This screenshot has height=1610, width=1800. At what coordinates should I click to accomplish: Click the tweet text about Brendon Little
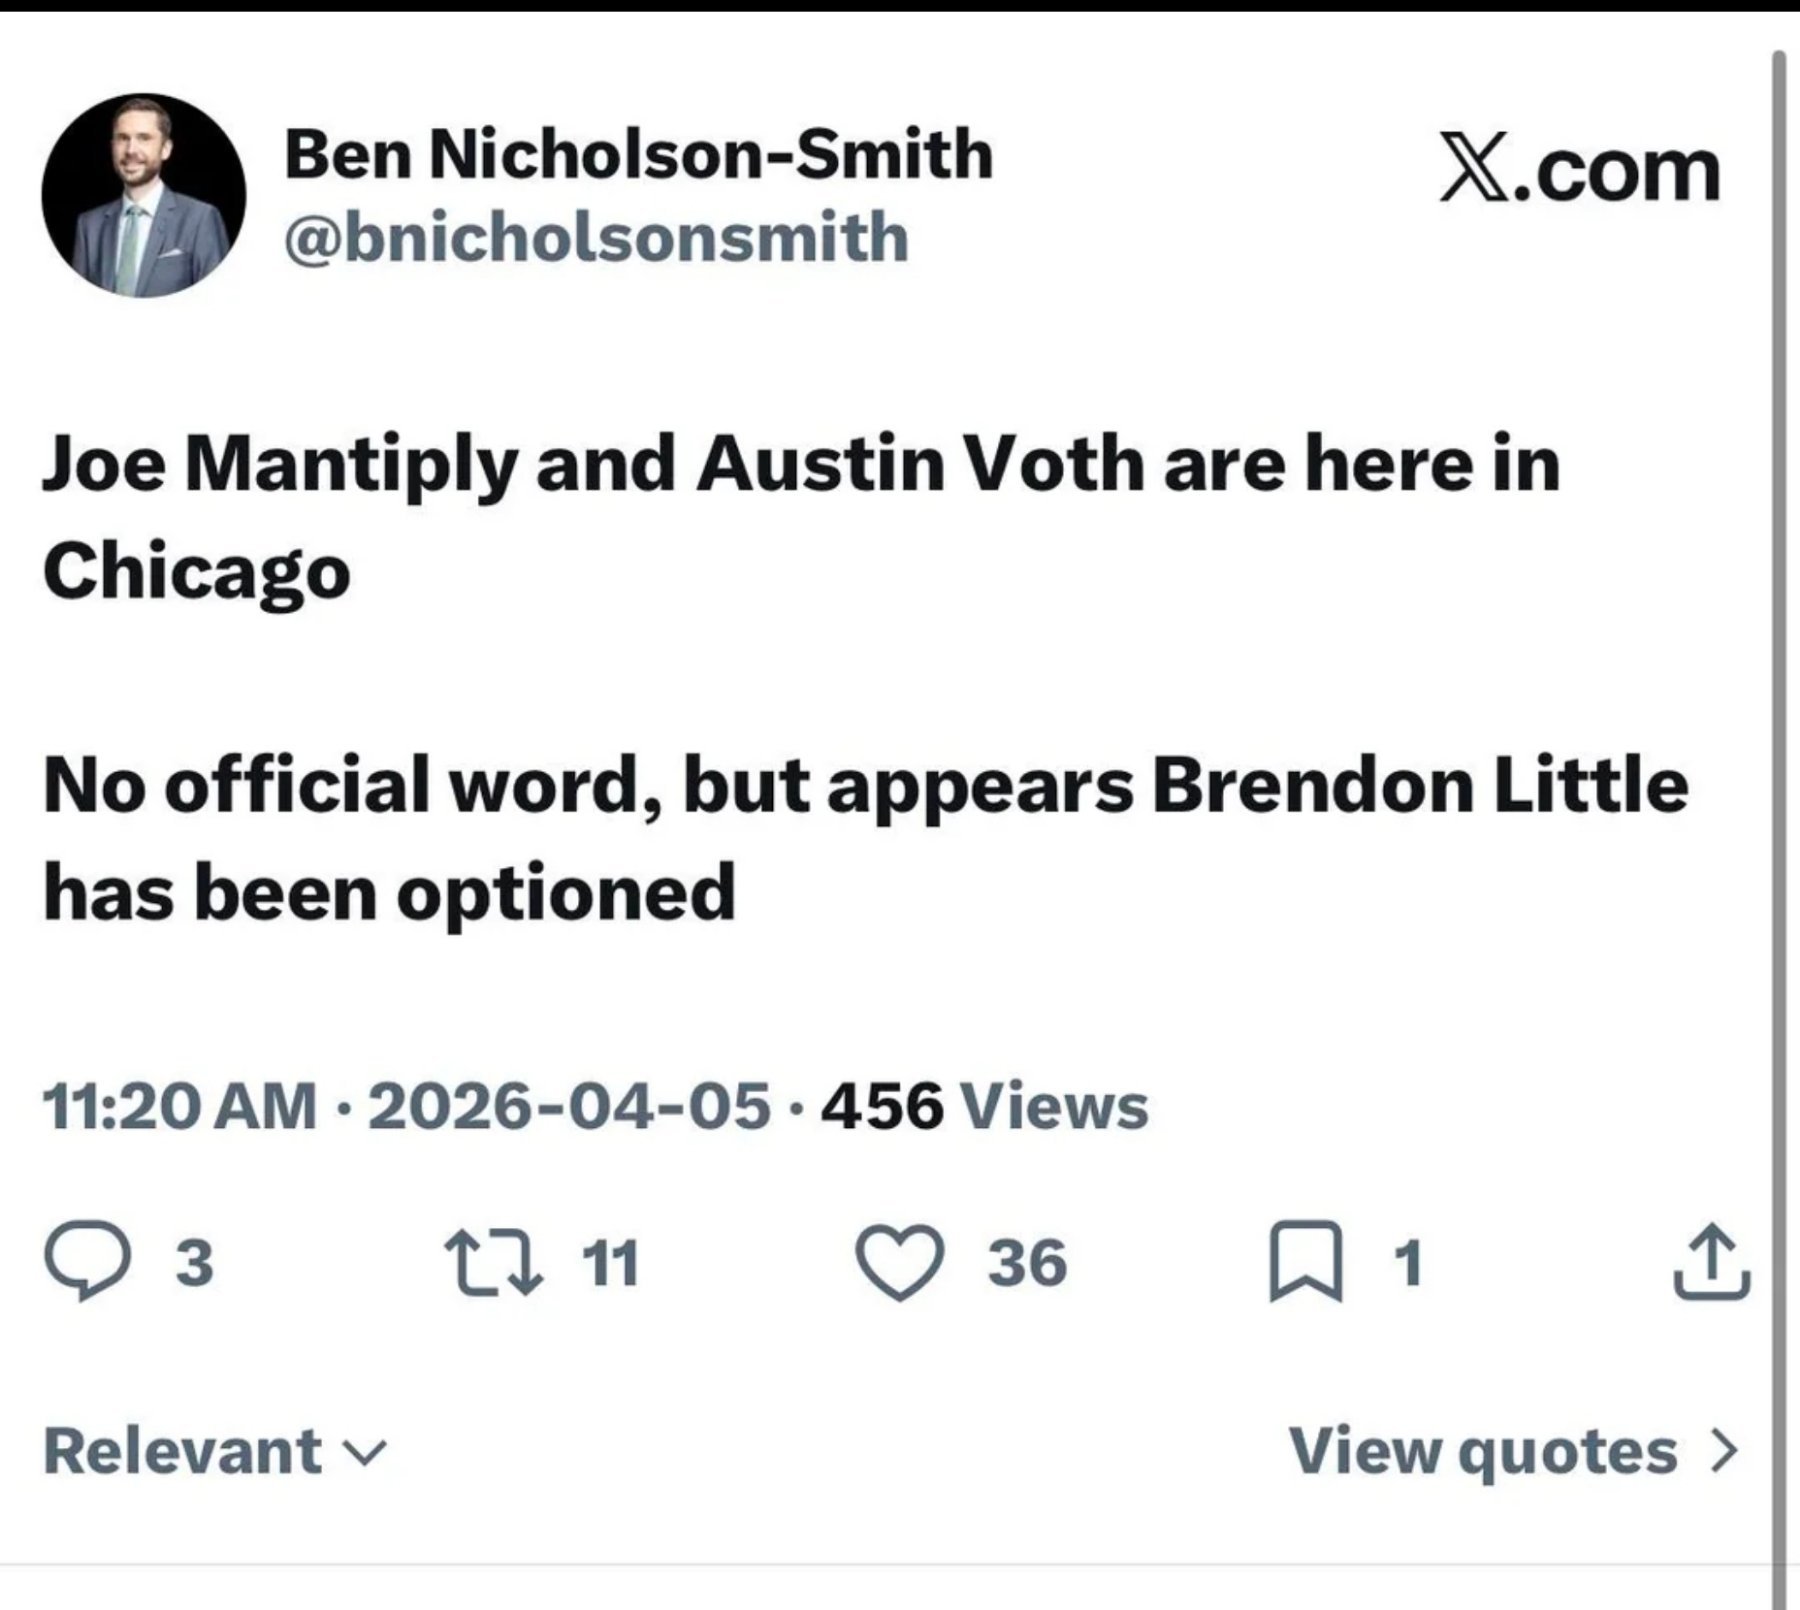click(864, 838)
